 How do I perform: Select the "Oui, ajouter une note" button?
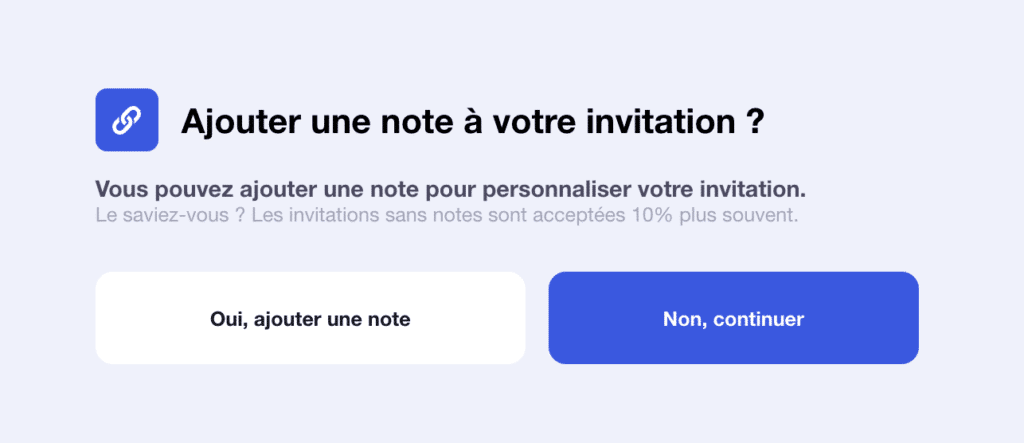click(x=310, y=318)
